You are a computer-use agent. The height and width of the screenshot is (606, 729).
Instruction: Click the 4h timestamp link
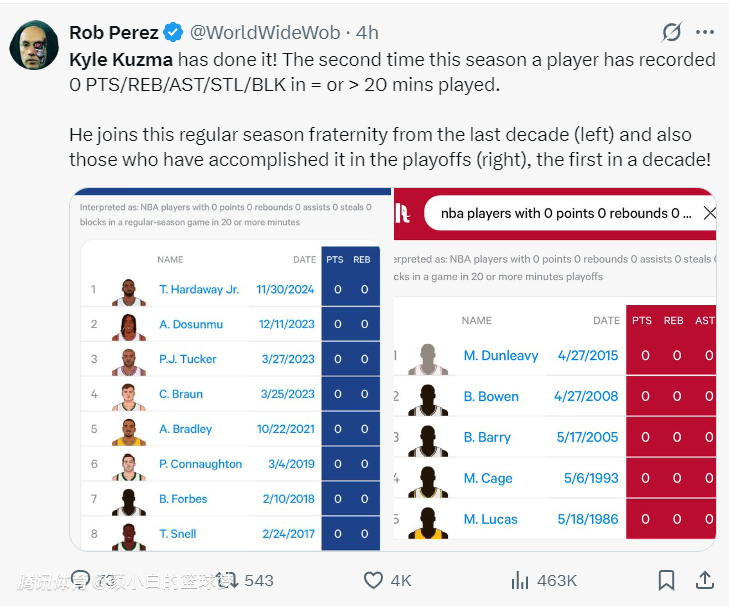tap(366, 33)
